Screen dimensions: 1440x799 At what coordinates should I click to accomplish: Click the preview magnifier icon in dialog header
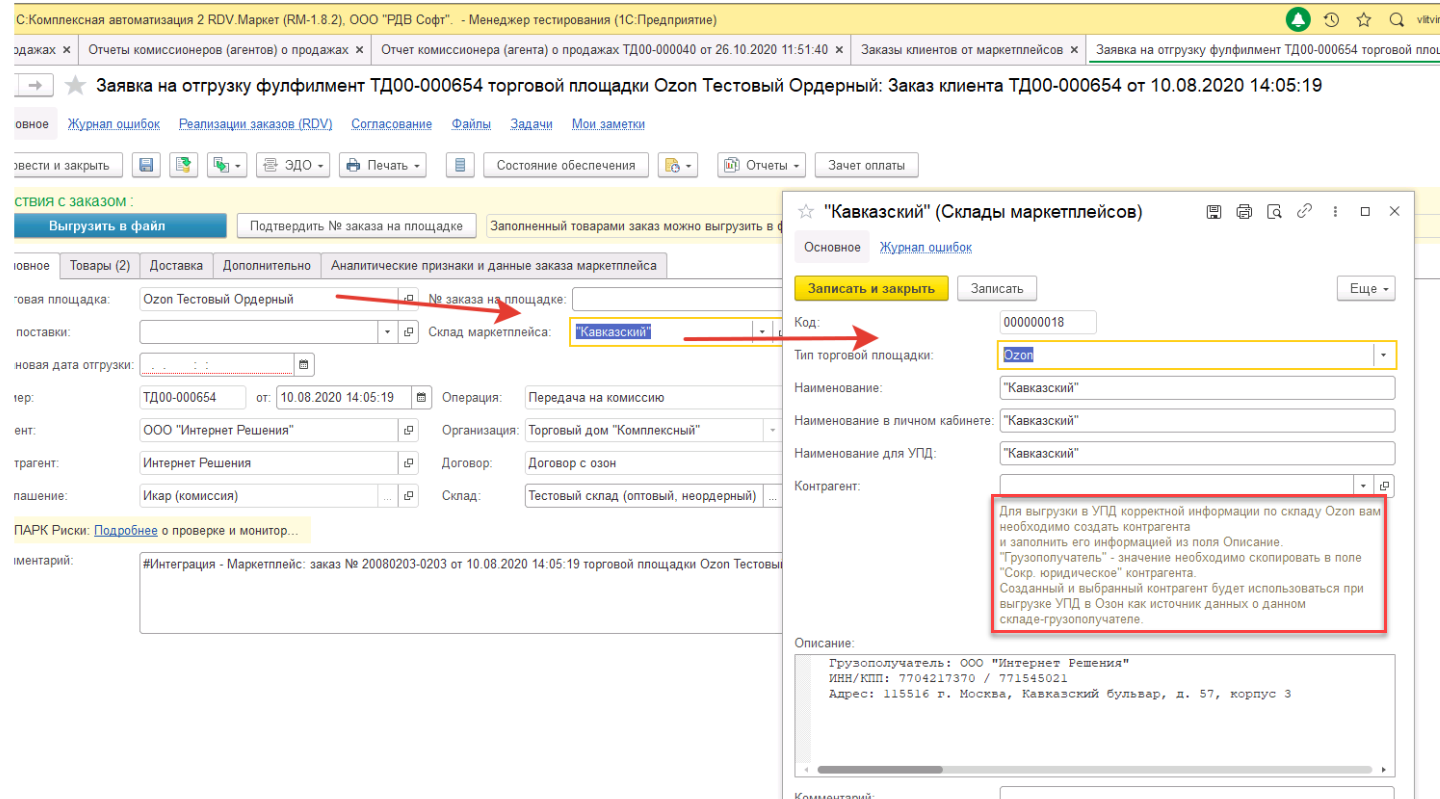(x=1274, y=212)
